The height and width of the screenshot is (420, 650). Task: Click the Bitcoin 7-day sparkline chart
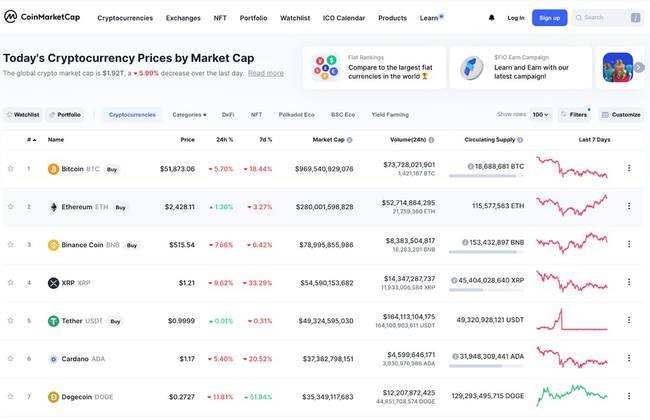(x=572, y=167)
